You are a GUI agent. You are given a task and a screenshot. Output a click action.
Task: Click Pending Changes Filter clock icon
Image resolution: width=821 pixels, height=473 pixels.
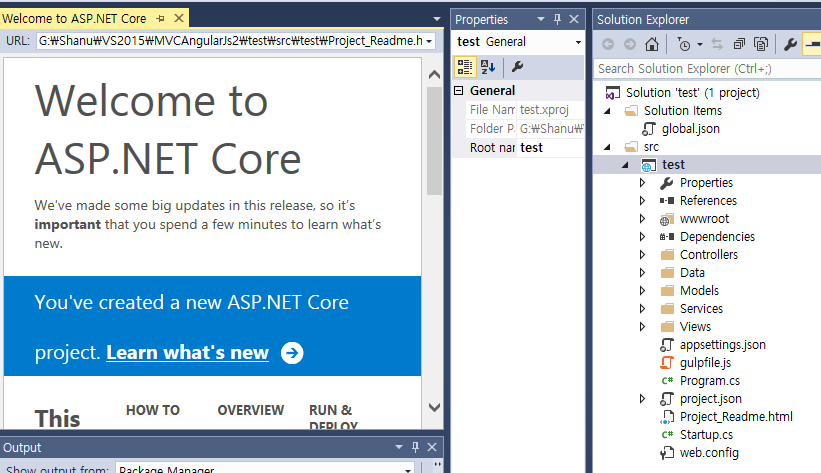click(x=683, y=44)
